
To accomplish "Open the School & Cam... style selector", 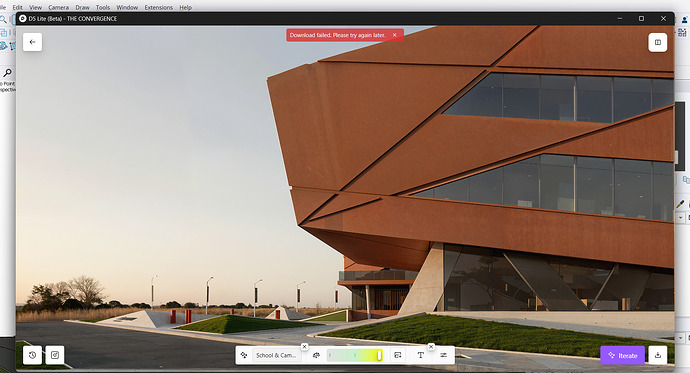I will coord(276,355).
